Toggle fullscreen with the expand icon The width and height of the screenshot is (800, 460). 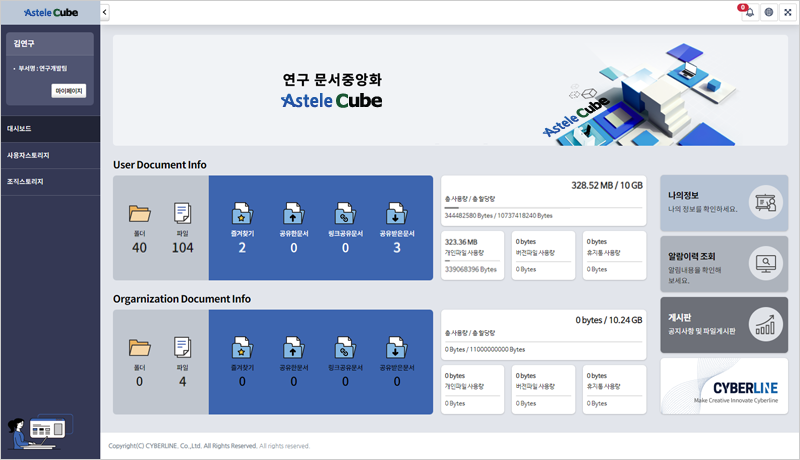point(786,12)
